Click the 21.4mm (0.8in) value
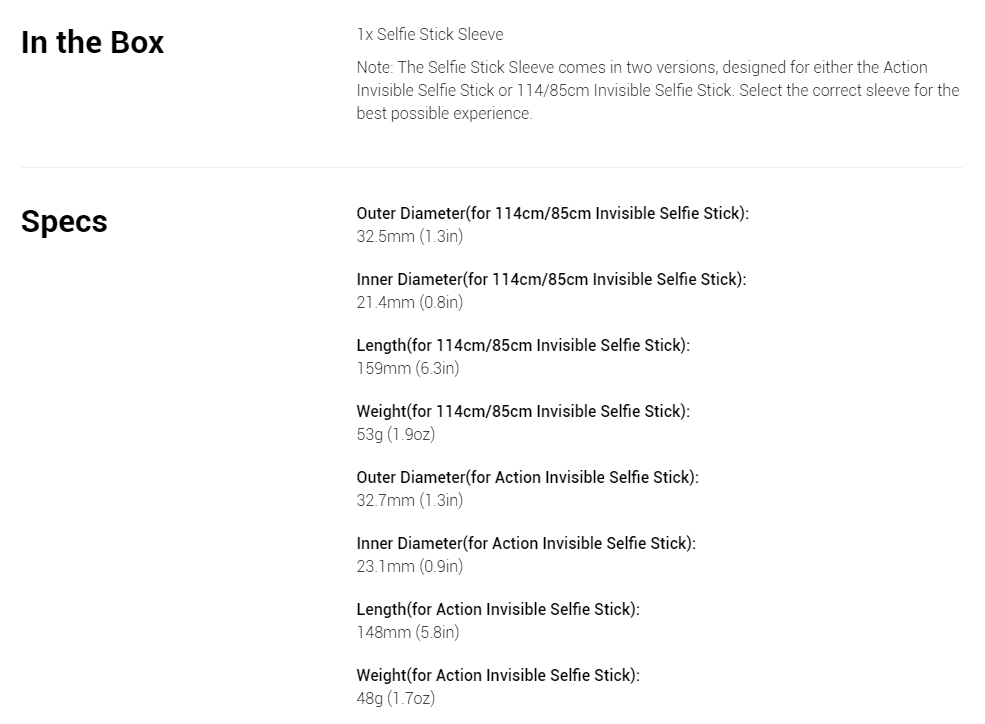985x724 pixels. [x=410, y=303]
